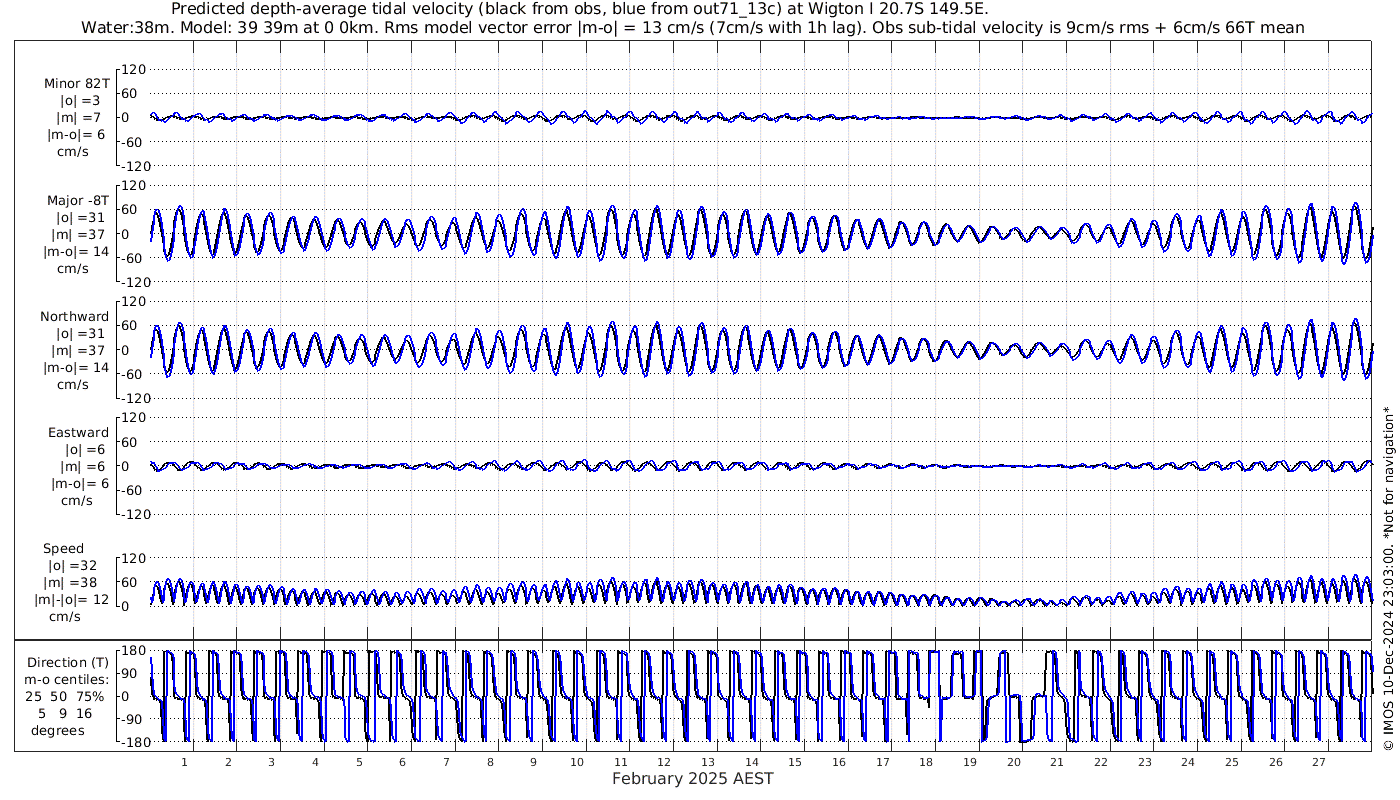This screenshot has height=800, width=1400.
Task: Click the 'degrees' unit label
Action: (58, 730)
